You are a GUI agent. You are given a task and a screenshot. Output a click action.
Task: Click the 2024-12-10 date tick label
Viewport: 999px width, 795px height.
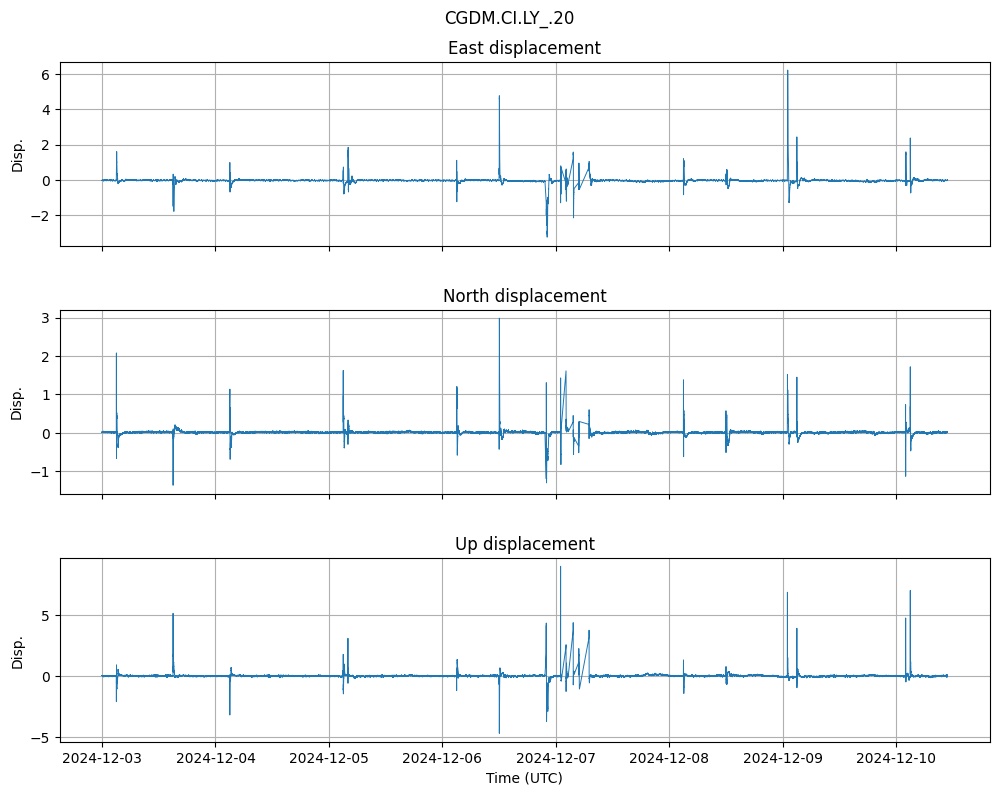[896, 758]
